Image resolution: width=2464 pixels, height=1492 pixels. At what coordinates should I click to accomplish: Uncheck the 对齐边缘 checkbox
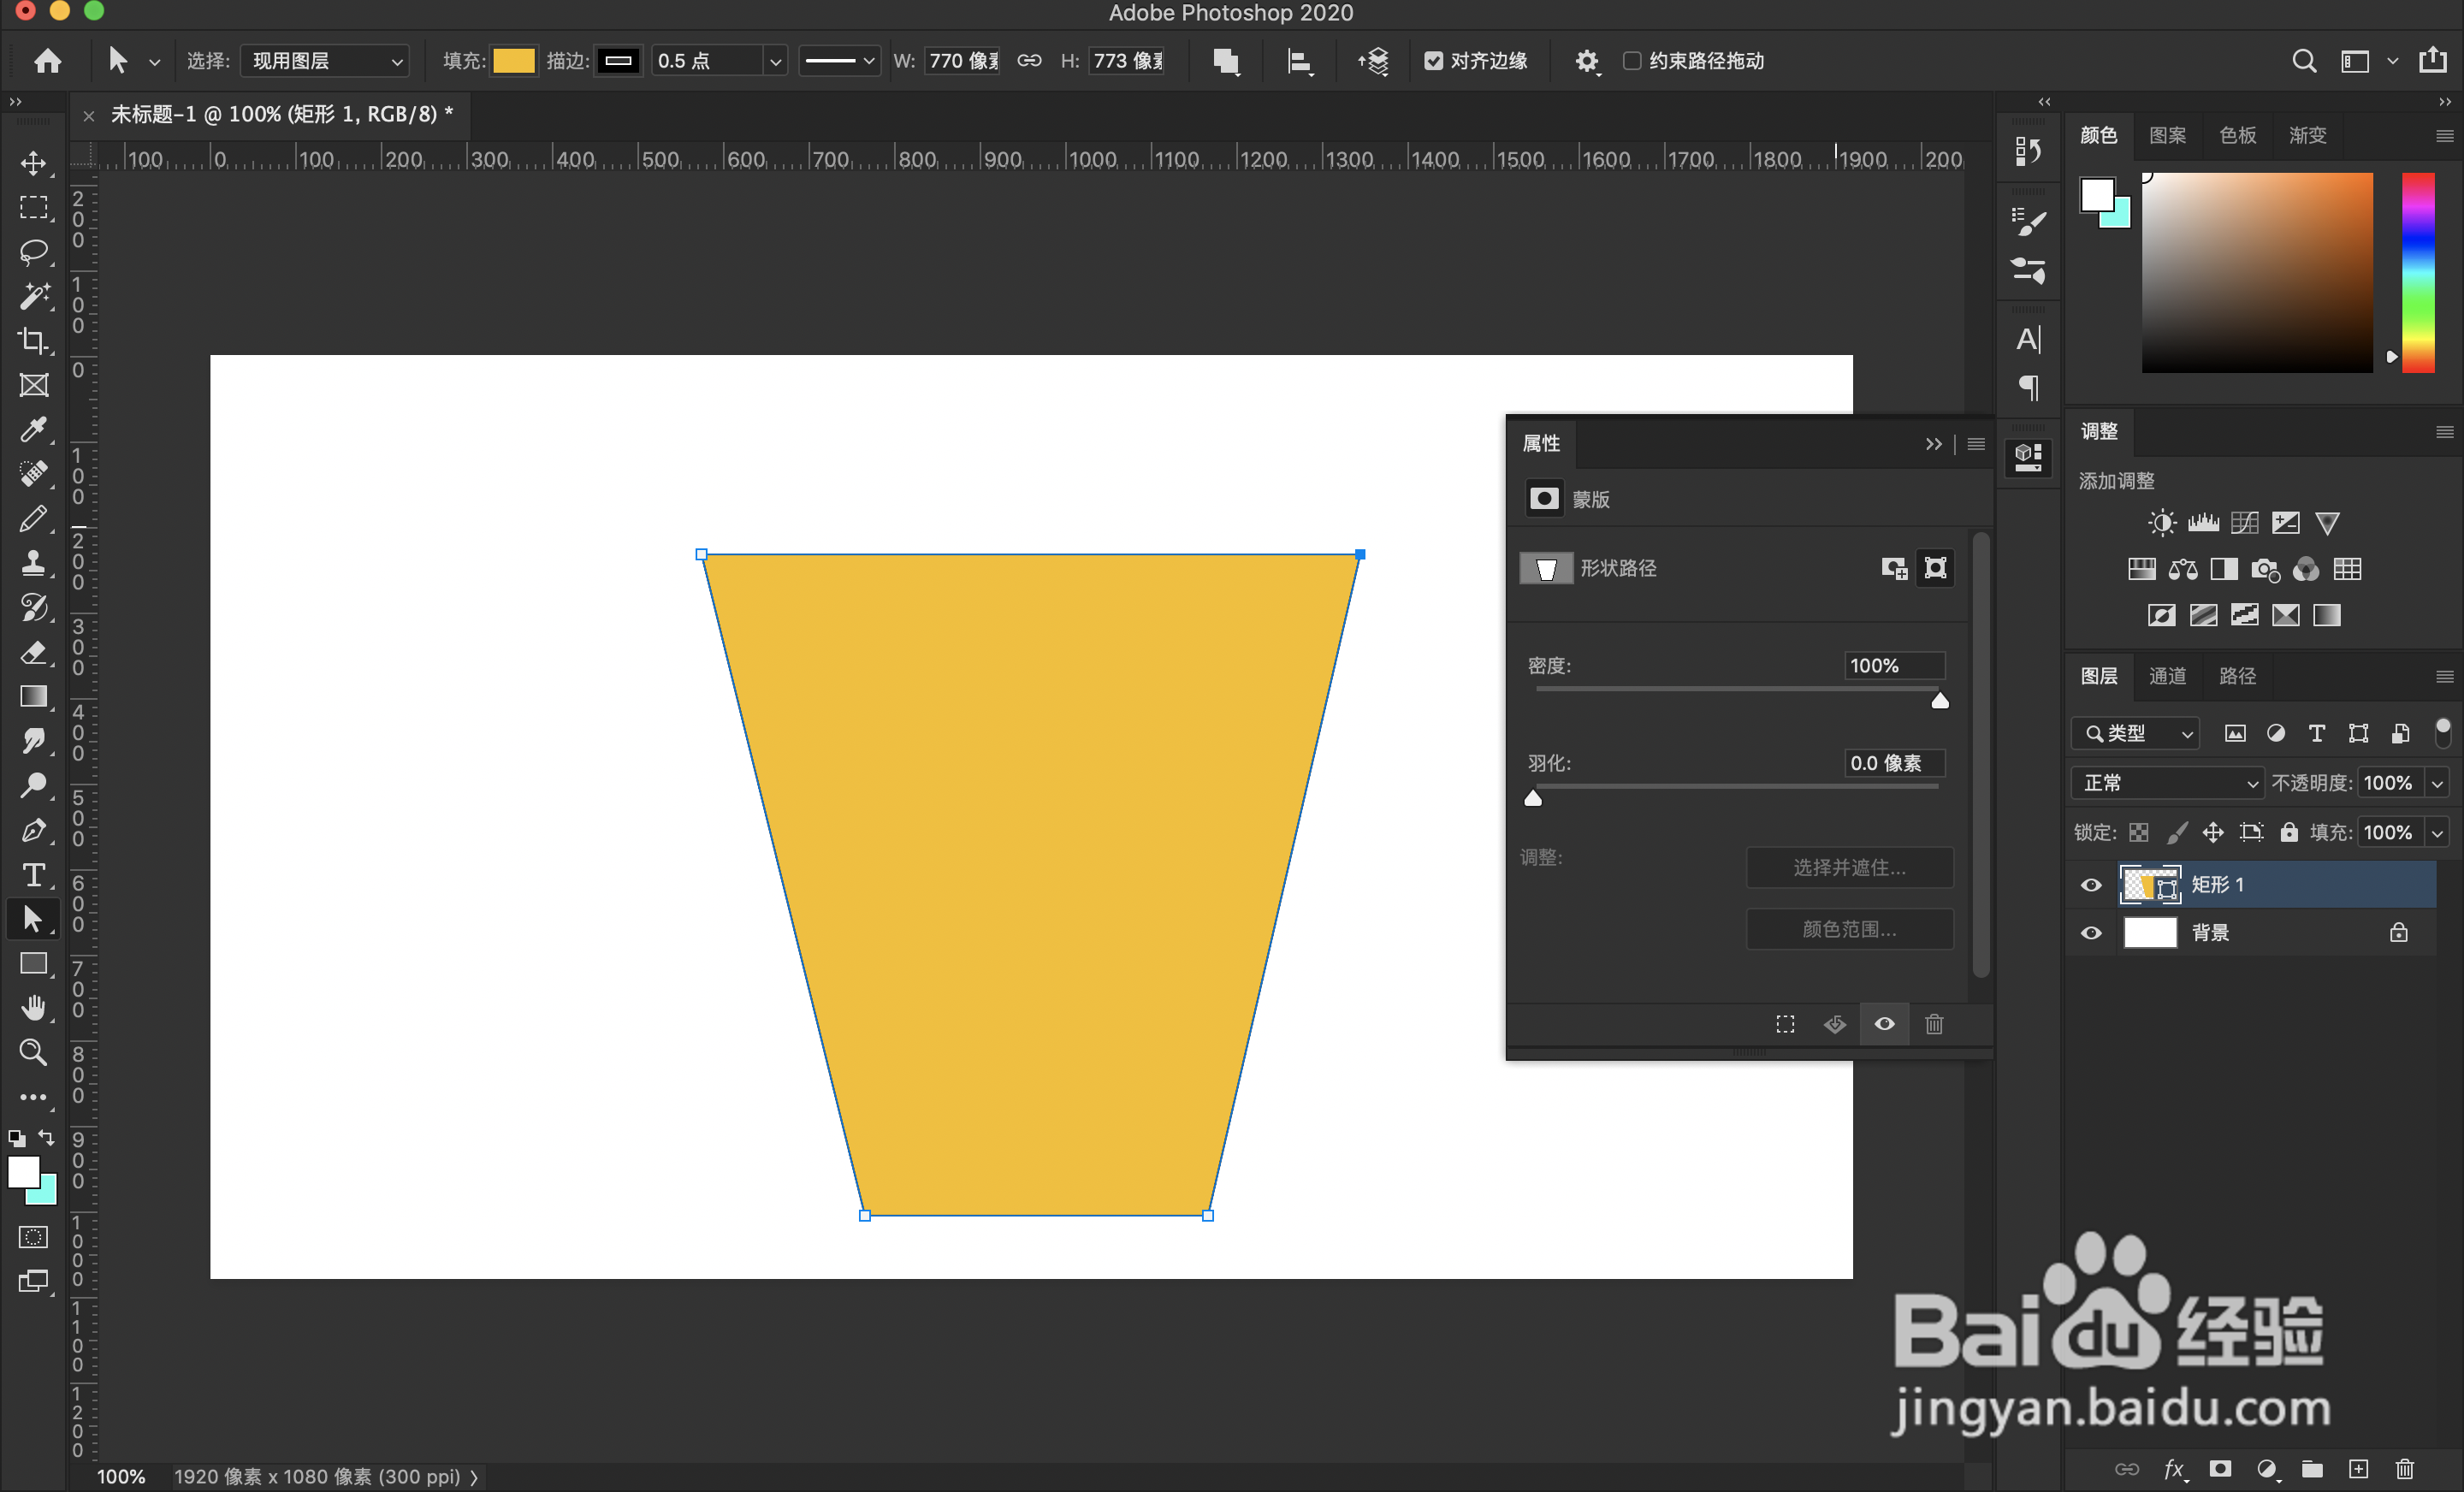(x=1433, y=61)
